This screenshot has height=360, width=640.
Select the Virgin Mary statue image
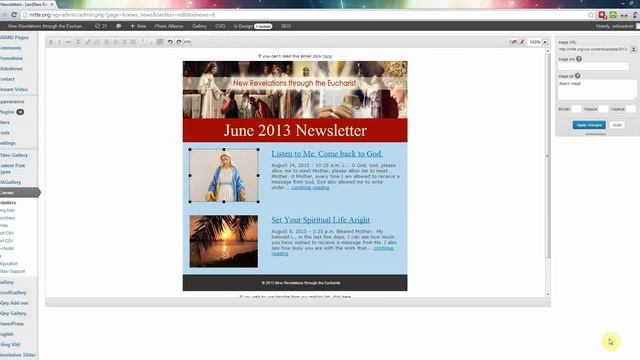point(224,176)
